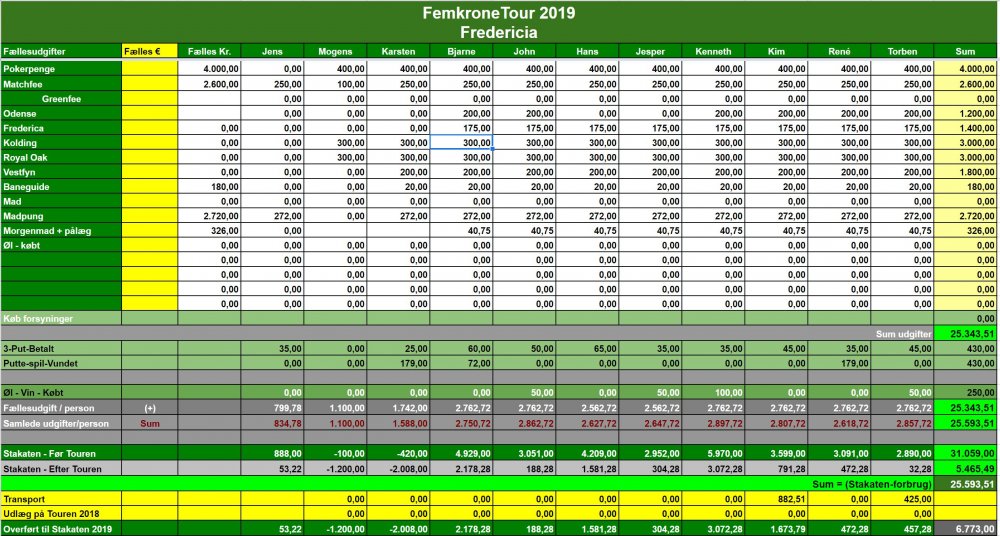Select 3-Put-Betalt value 65,00 for Hans

[587, 348]
